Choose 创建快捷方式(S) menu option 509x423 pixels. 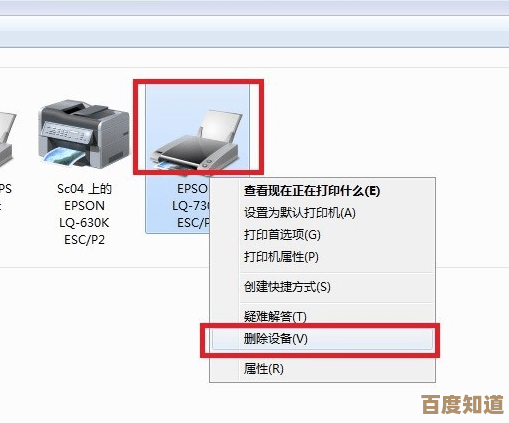pos(287,287)
